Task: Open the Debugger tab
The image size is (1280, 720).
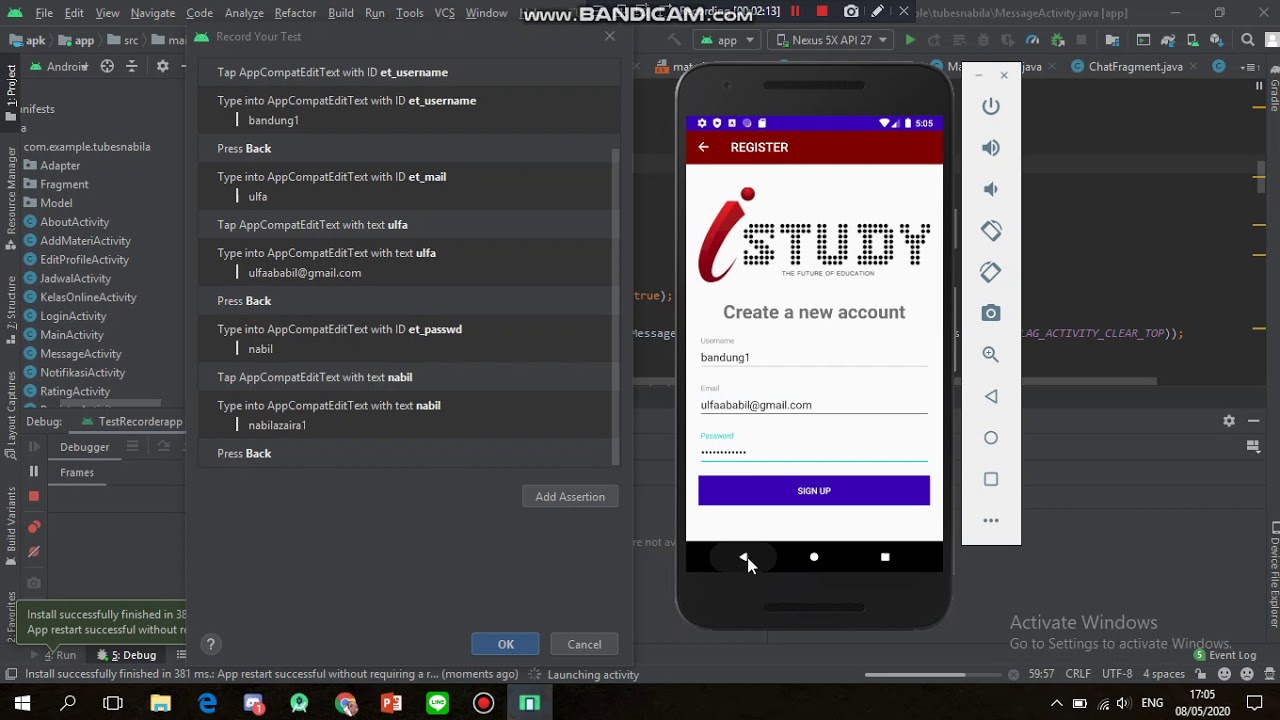Action: [x=84, y=447]
